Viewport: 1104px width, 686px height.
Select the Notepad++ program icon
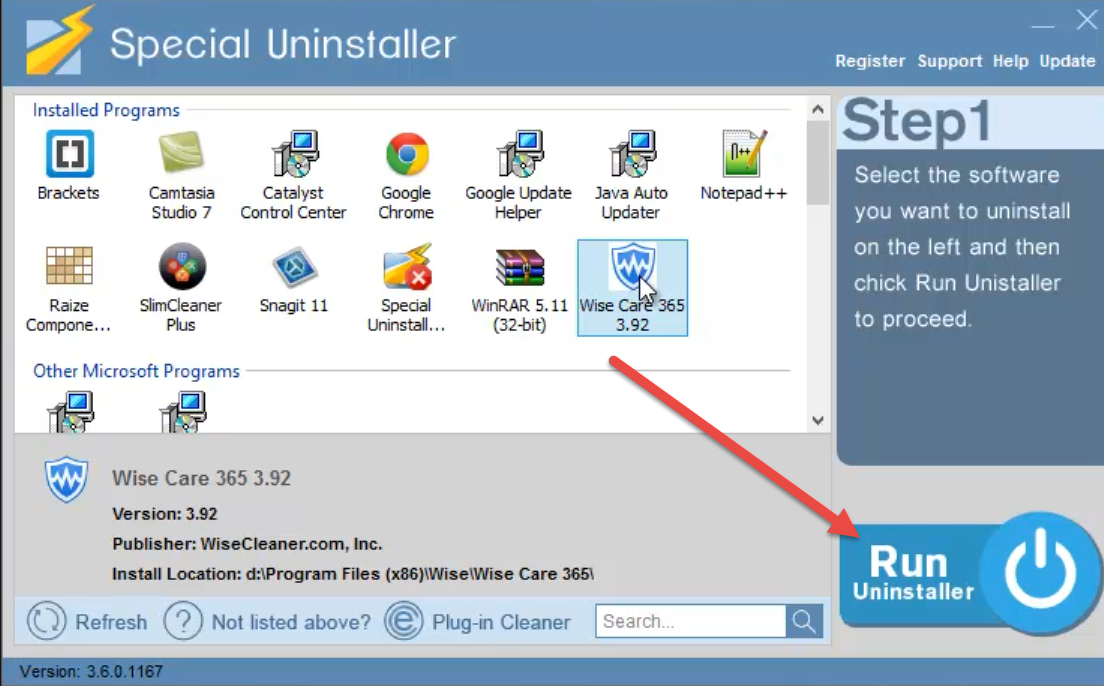pyautogui.click(x=744, y=153)
